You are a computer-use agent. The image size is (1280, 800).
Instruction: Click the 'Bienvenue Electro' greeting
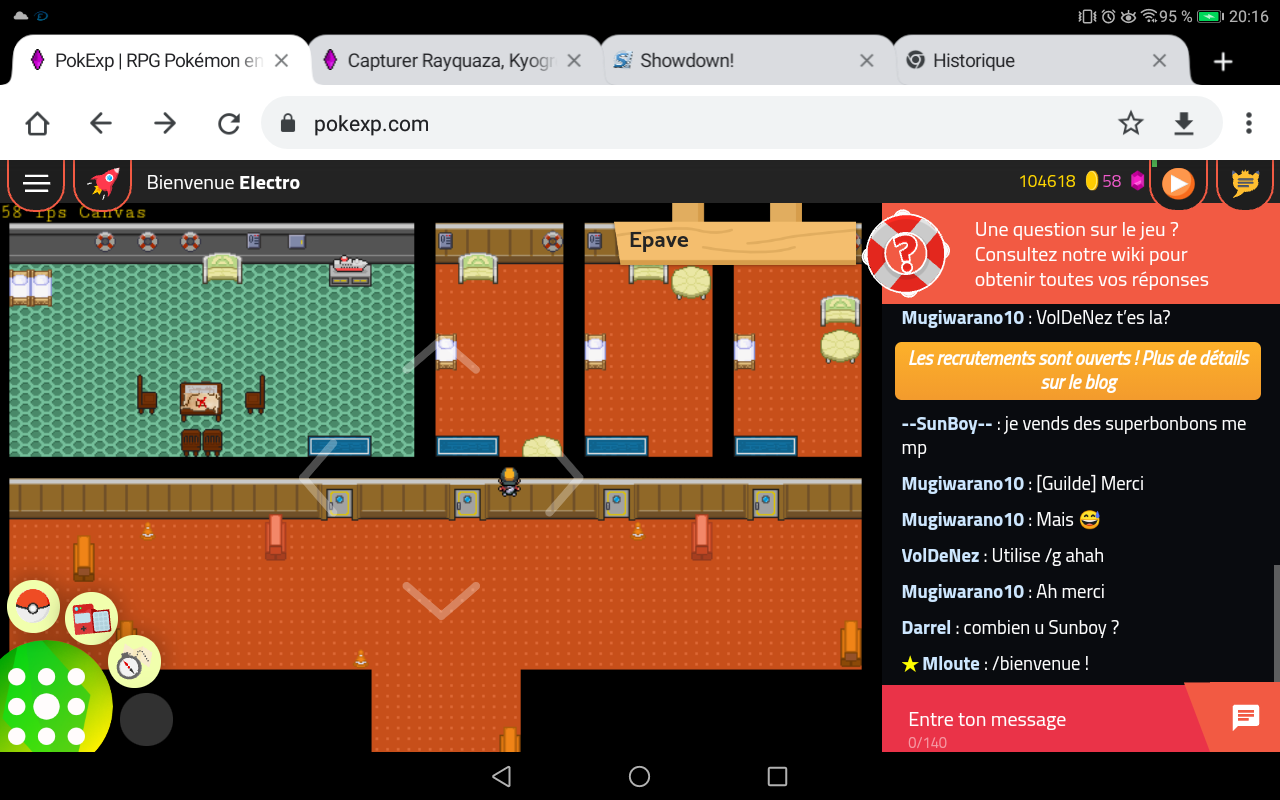223,182
